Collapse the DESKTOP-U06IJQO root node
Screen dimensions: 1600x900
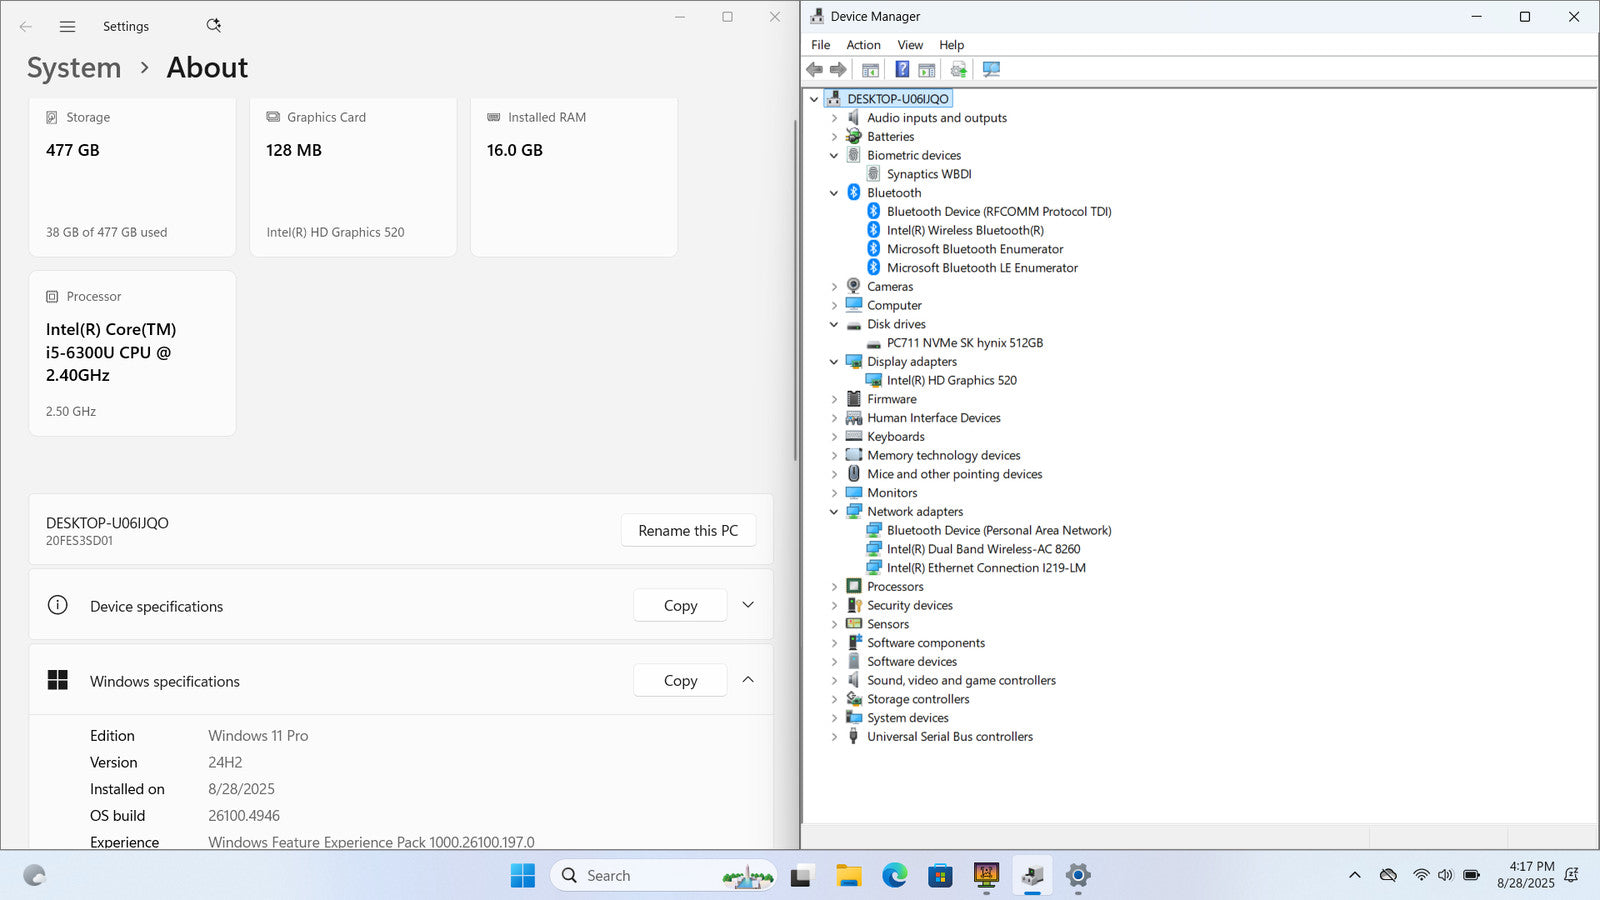[x=814, y=99]
